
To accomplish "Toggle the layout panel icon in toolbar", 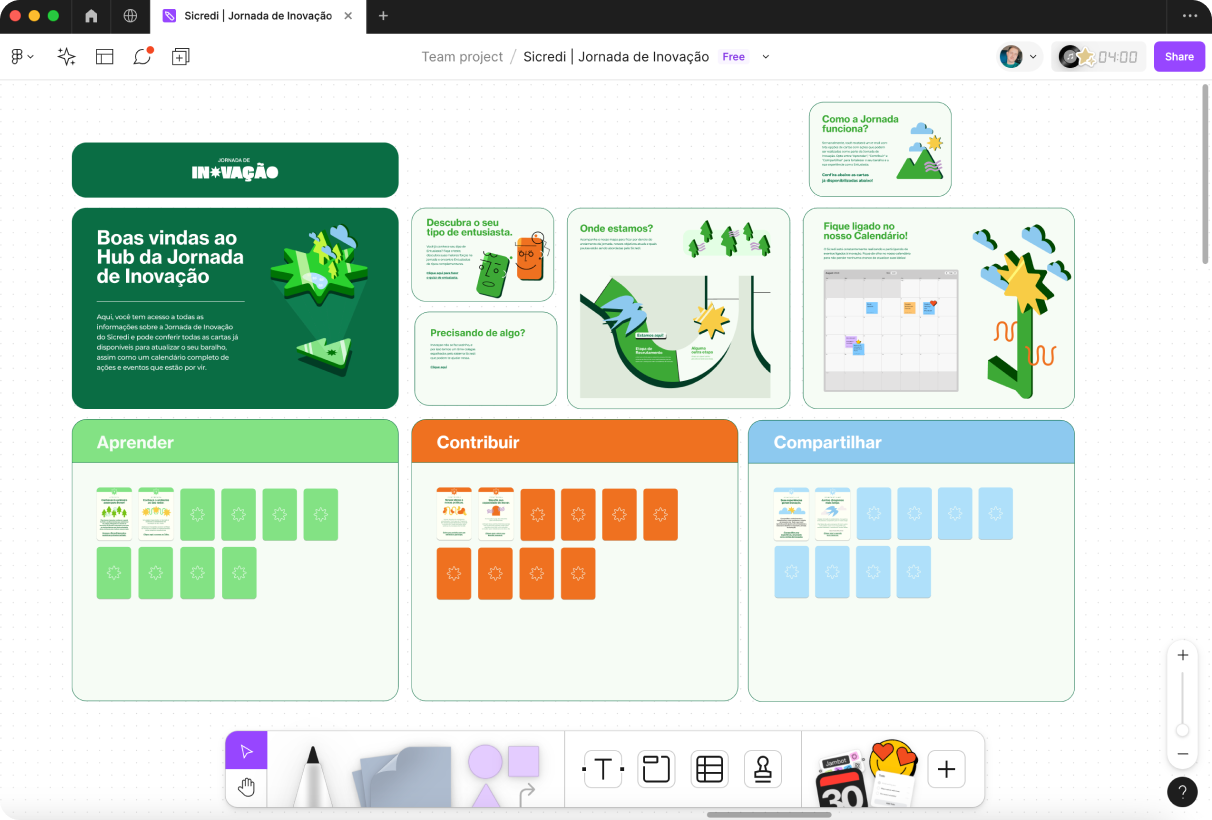I will pos(105,57).
